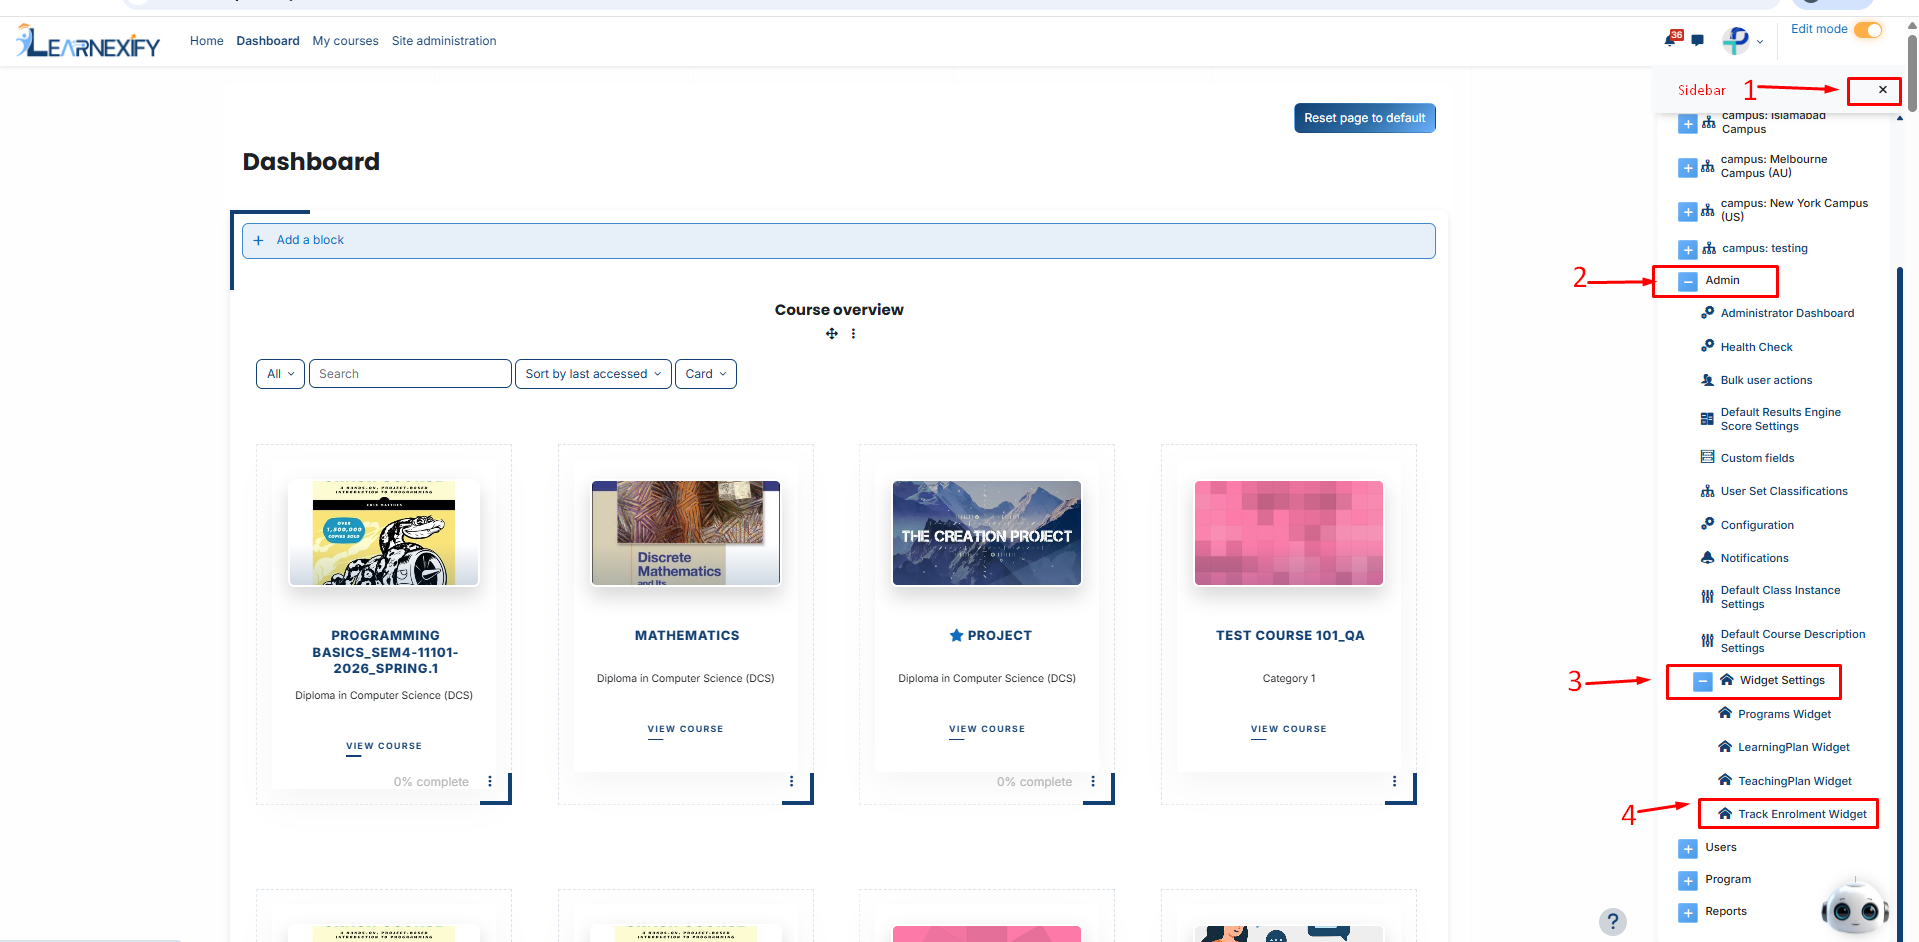Click the move icon under Course overview

click(x=832, y=334)
